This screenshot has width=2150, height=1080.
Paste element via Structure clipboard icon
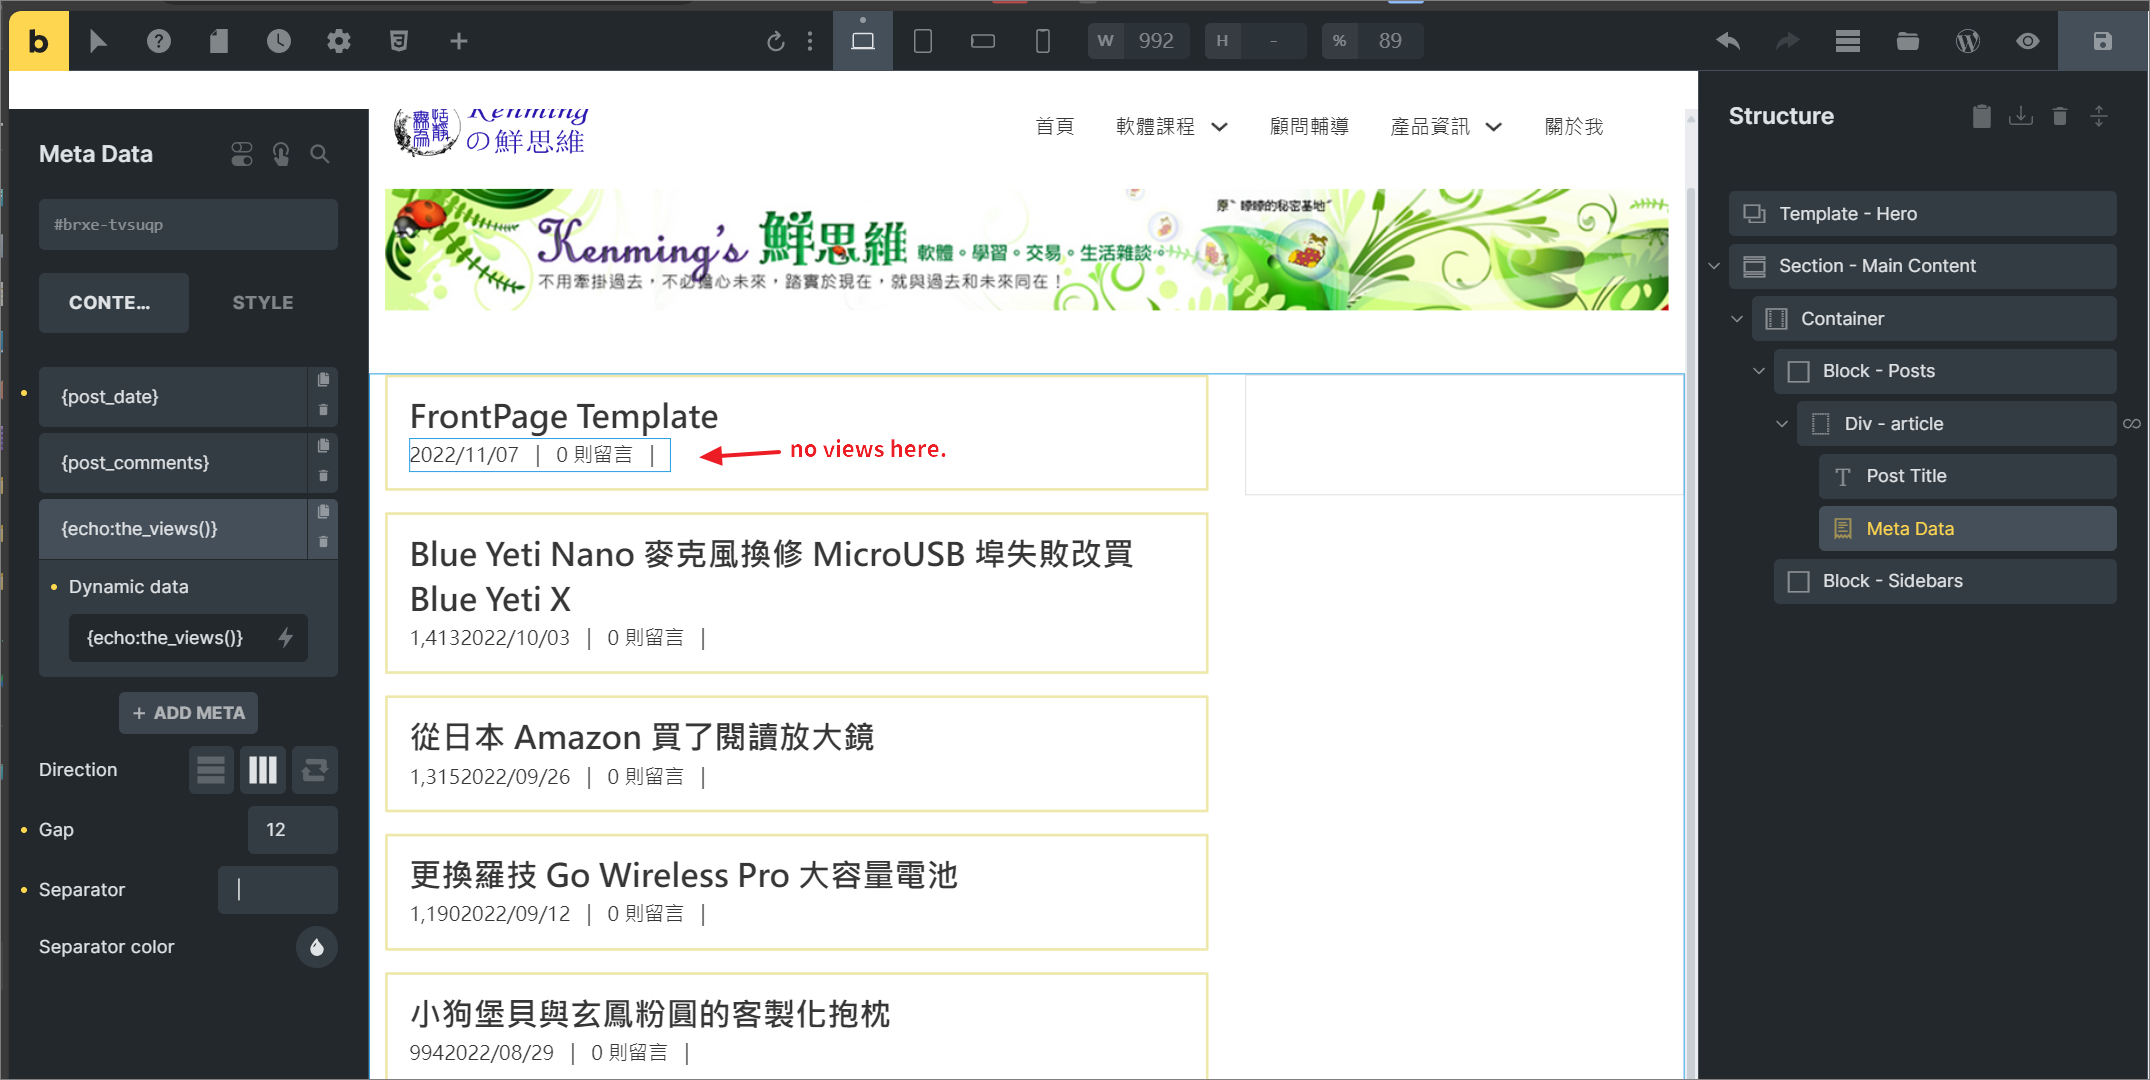point(1981,116)
